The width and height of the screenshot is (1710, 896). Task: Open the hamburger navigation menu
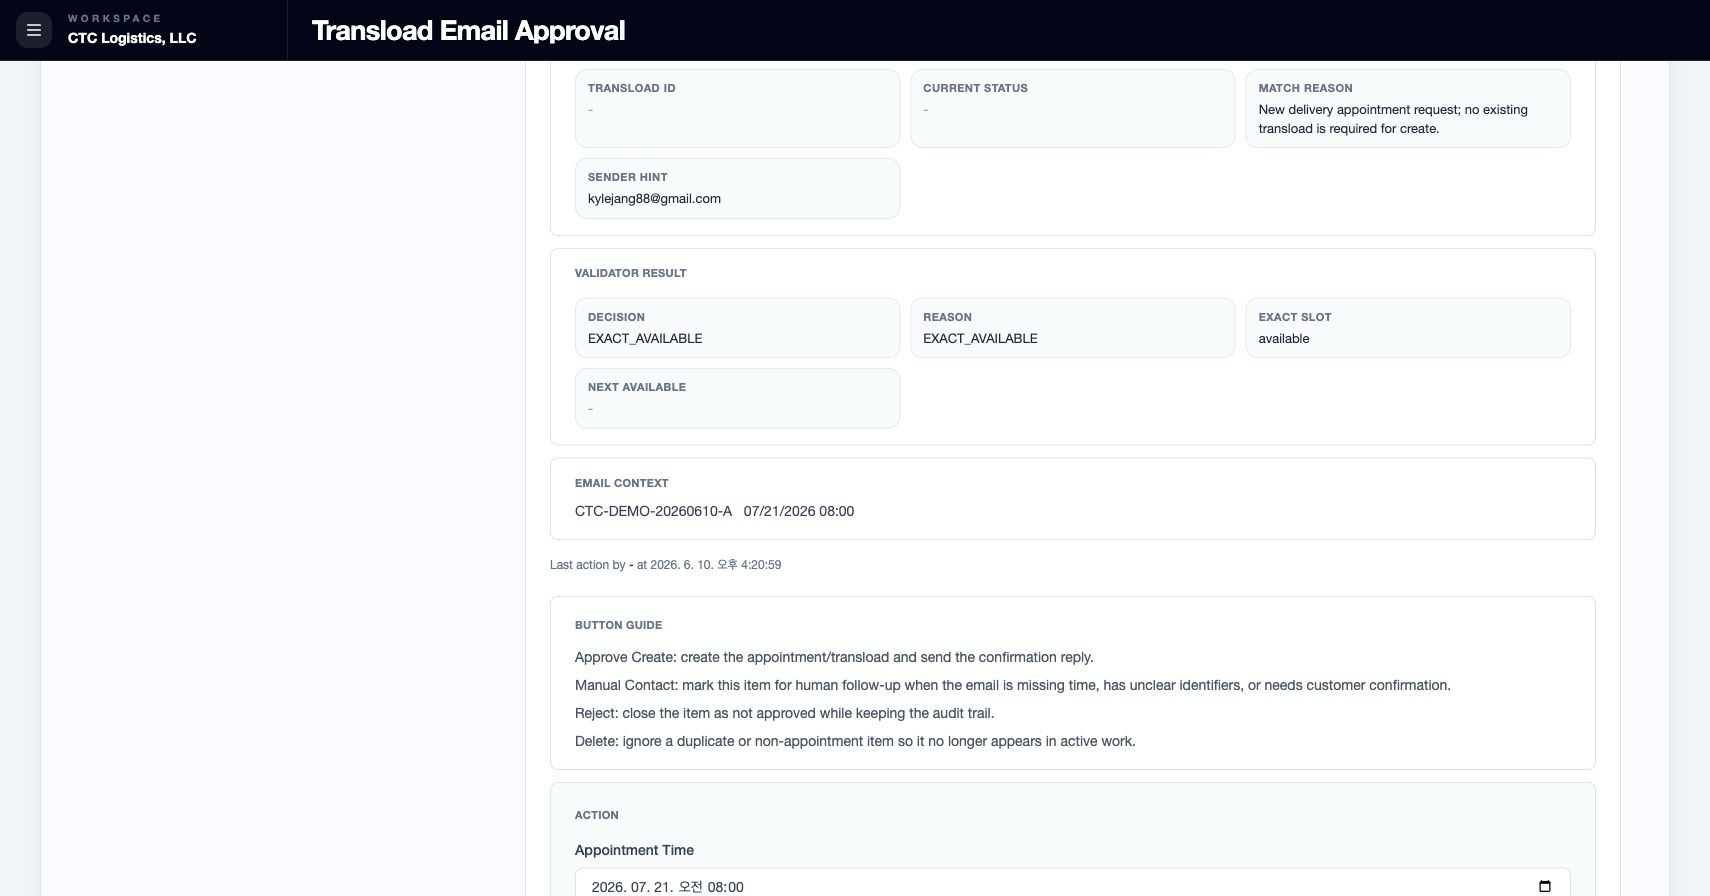(x=33, y=30)
